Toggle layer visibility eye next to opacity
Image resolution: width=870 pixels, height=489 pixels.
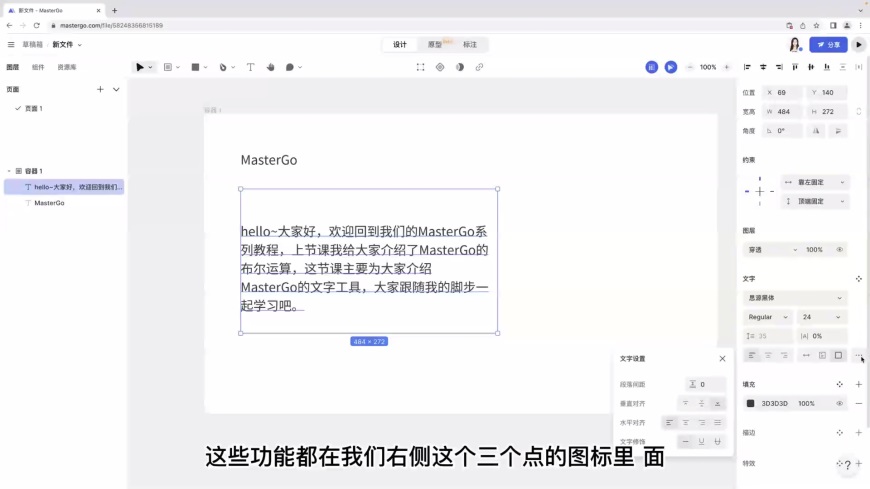coord(839,250)
